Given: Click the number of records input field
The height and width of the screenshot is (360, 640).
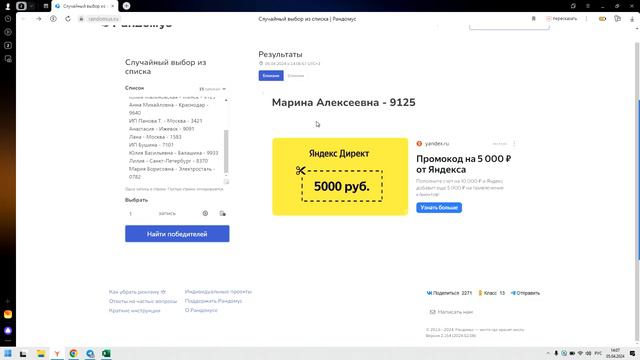Looking at the screenshot, I should pos(141,213).
